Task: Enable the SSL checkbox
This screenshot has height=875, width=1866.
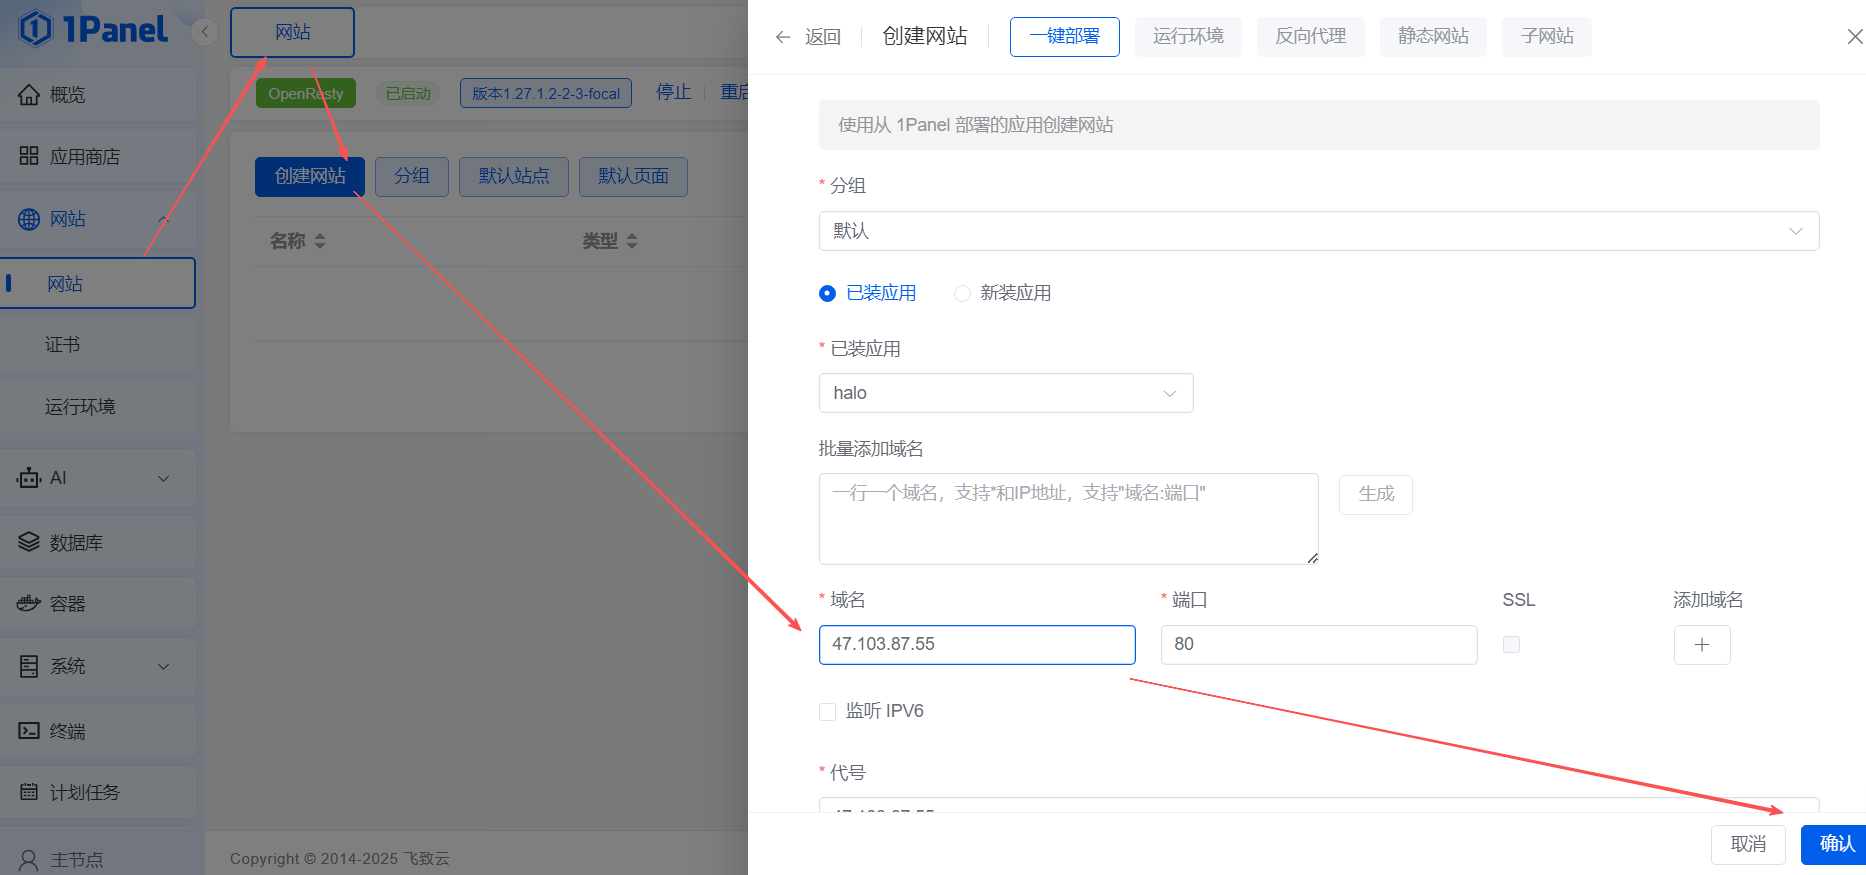Action: click(1511, 645)
